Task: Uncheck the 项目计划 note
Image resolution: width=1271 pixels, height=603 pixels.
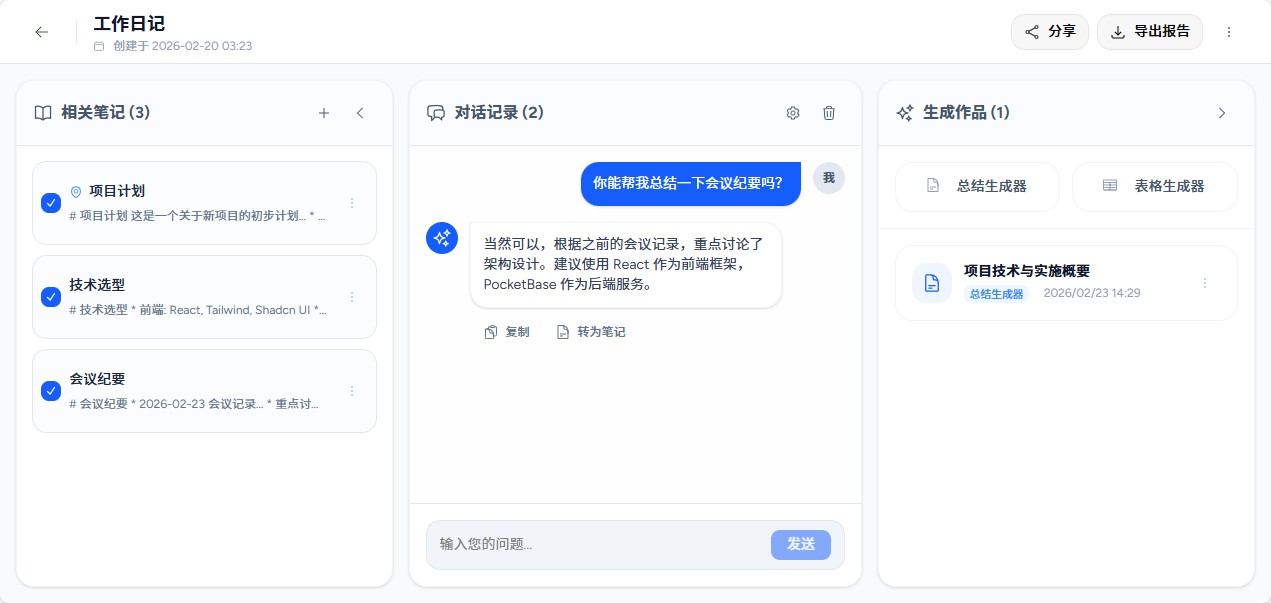Action: pos(51,202)
